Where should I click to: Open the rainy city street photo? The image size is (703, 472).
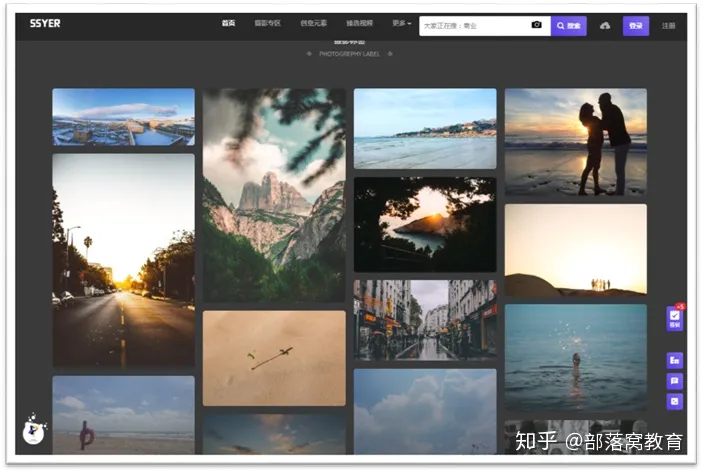pyautogui.click(x=424, y=319)
